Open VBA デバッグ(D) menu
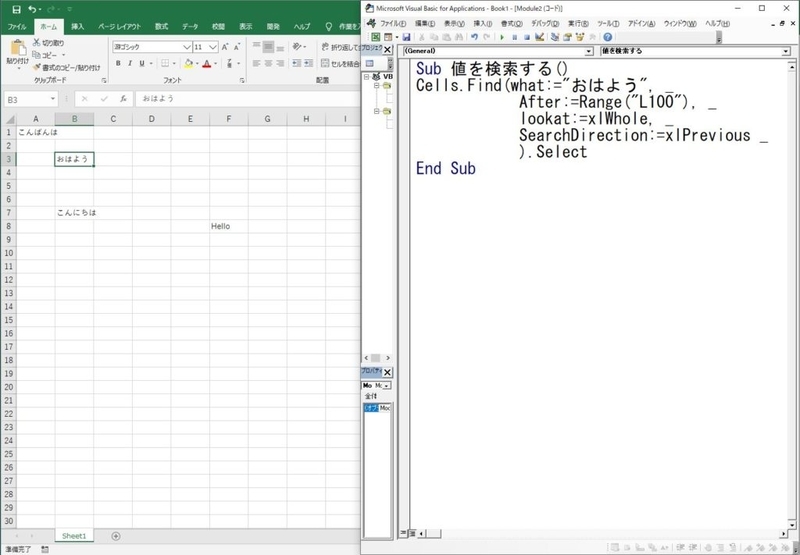The width and height of the screenshot is (800, 555). [x=545, y=23]
